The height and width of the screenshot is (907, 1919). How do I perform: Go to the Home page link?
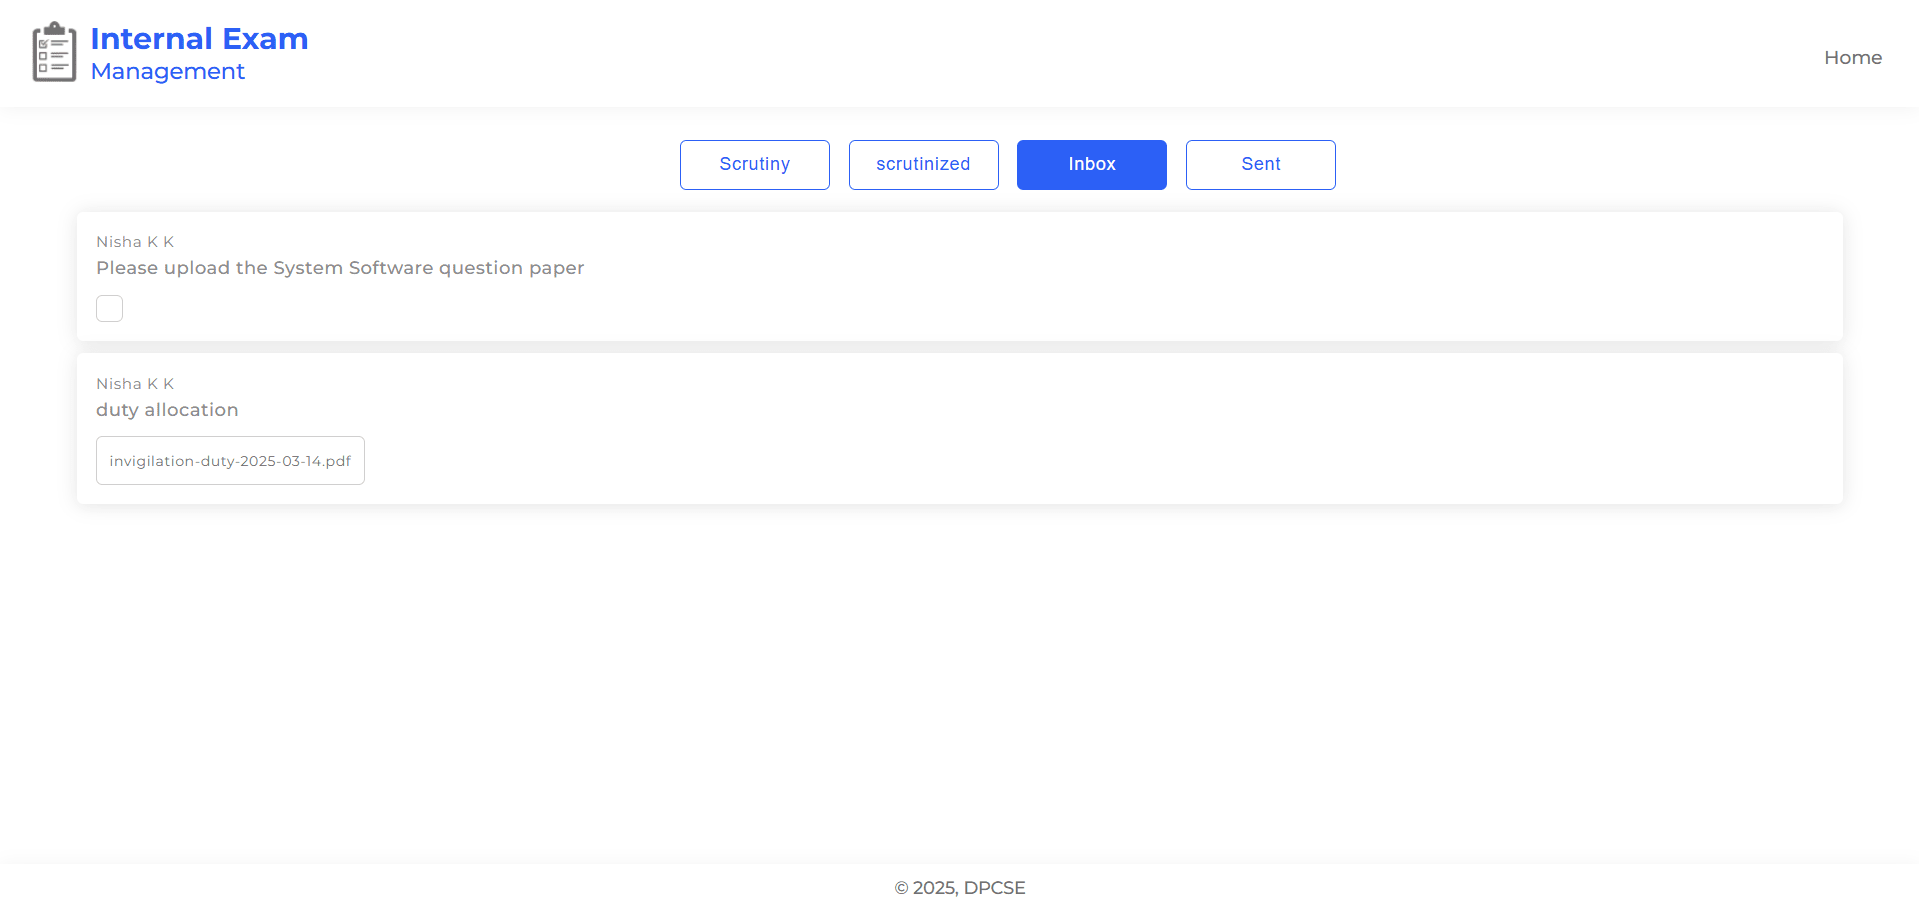pos(1852,58)
